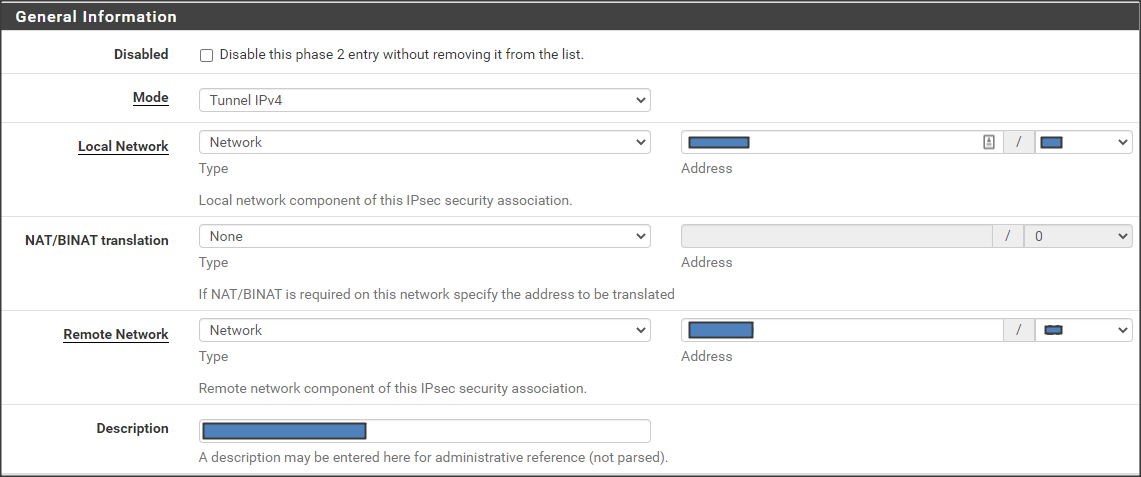1141x477 pixels.
Task: Focus the Local Network address field
Action: click(x=860, y=143)
